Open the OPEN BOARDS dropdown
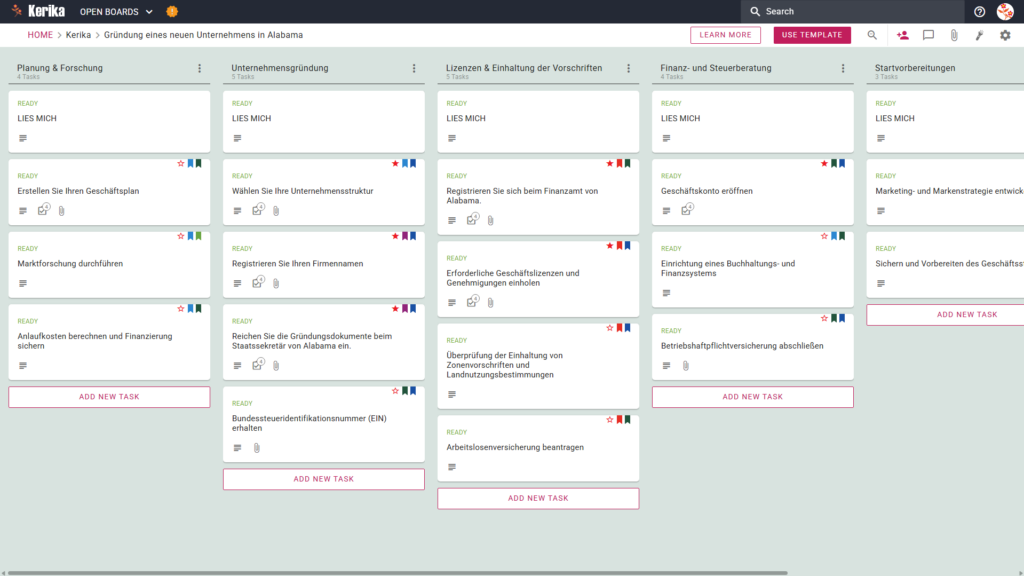The width and height of the screenshot is (1024, 576). coord(116,12)
